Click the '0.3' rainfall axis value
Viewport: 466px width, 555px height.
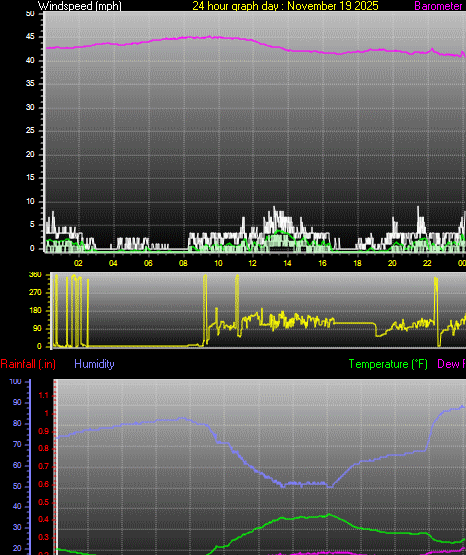point(43,538)
